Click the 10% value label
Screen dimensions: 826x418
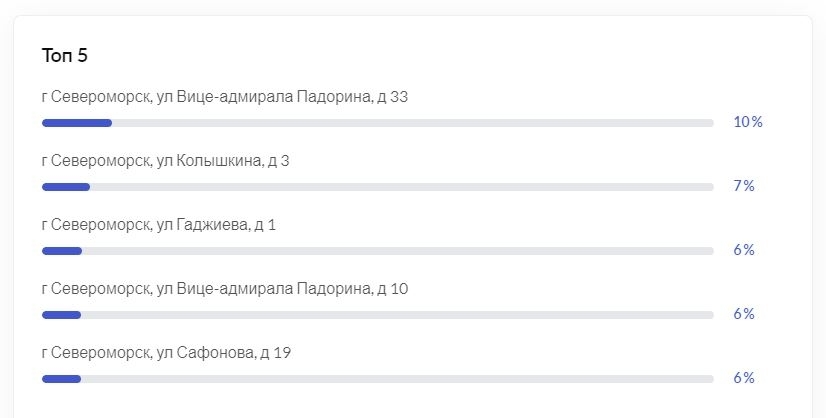click(748, 122)
